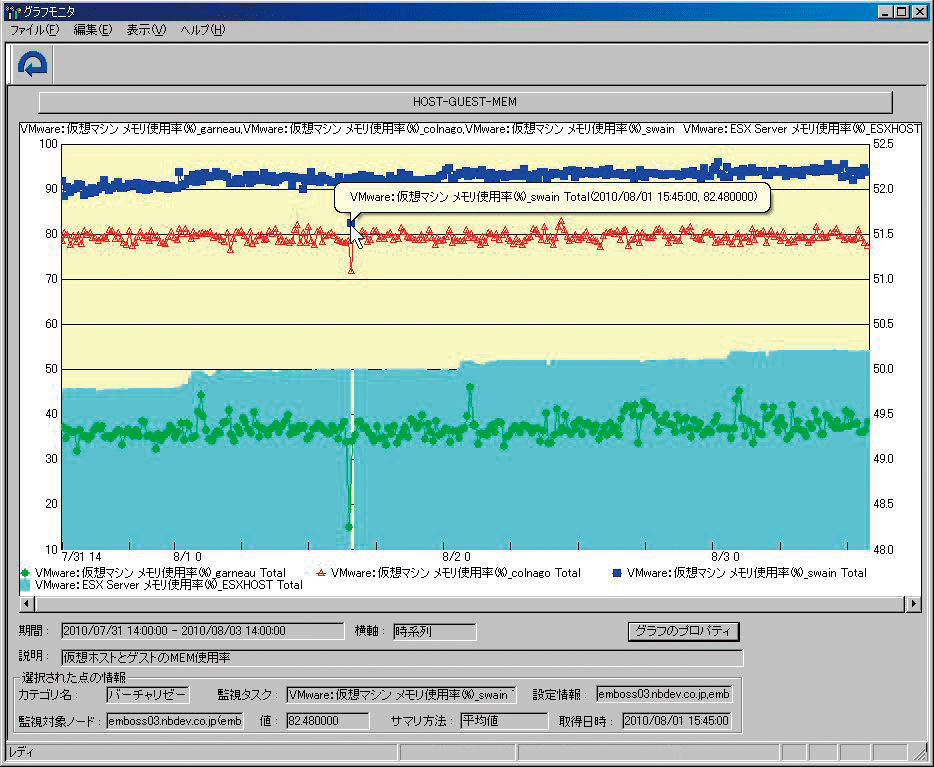The height and width of the screenshot is (767, 934).
Task: Click the 8/3 0 x-axis label
Action: coord(726,557)
